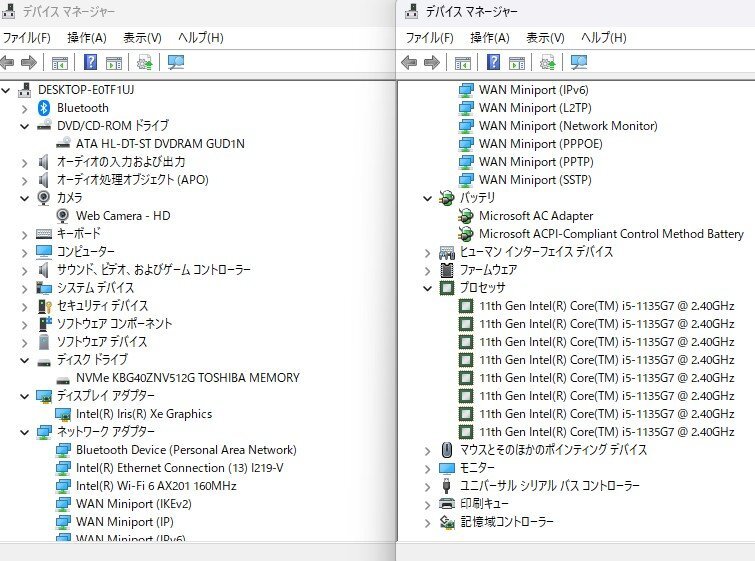The image size is (755, 561).
Task: Open ファイル(F) menu in right window
Action: pyautogui.click(x=430, y=38)
